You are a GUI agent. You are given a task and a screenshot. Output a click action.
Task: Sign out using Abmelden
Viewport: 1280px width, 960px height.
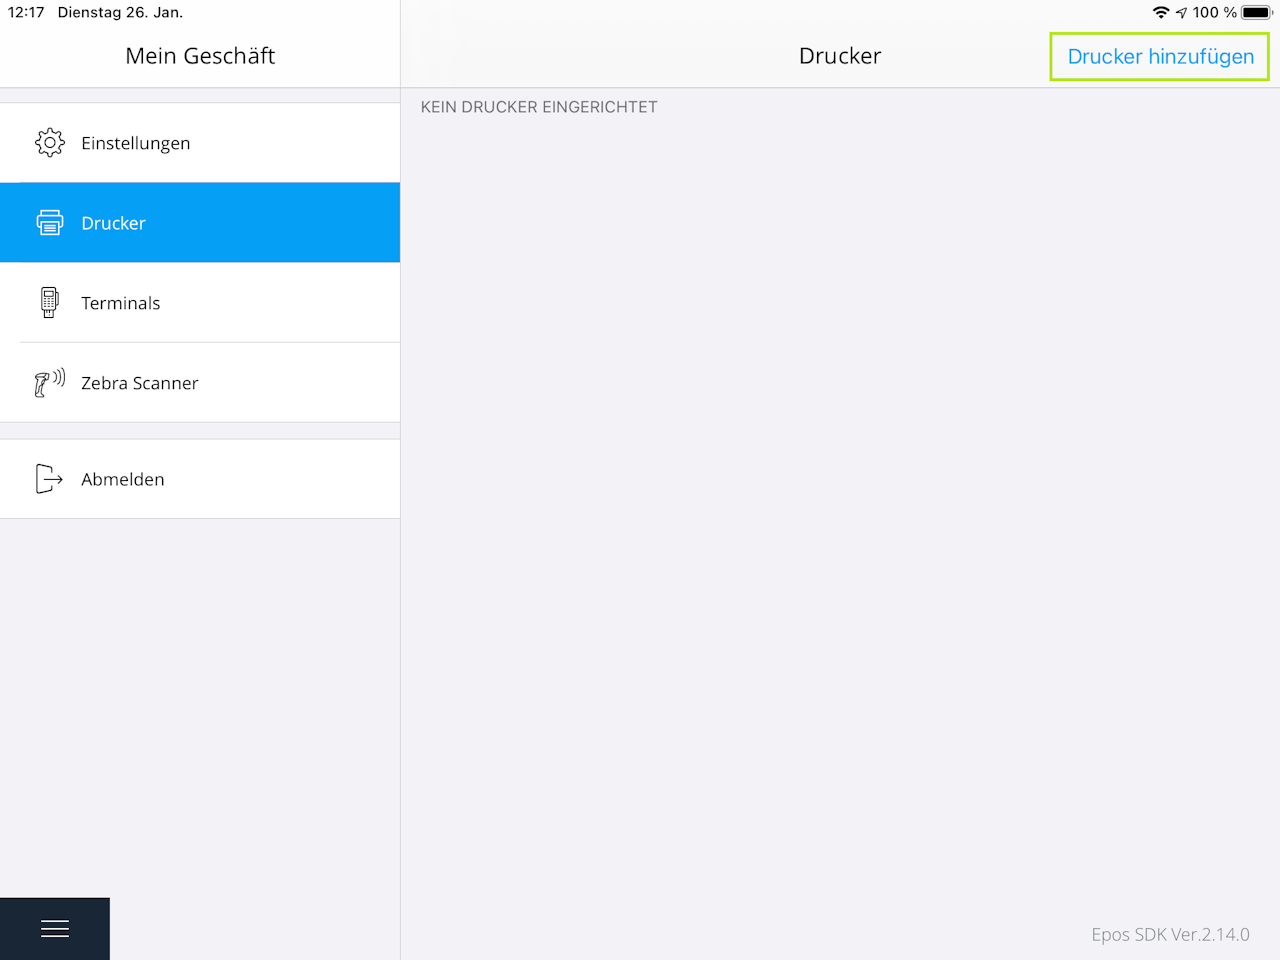click(200, 479)
